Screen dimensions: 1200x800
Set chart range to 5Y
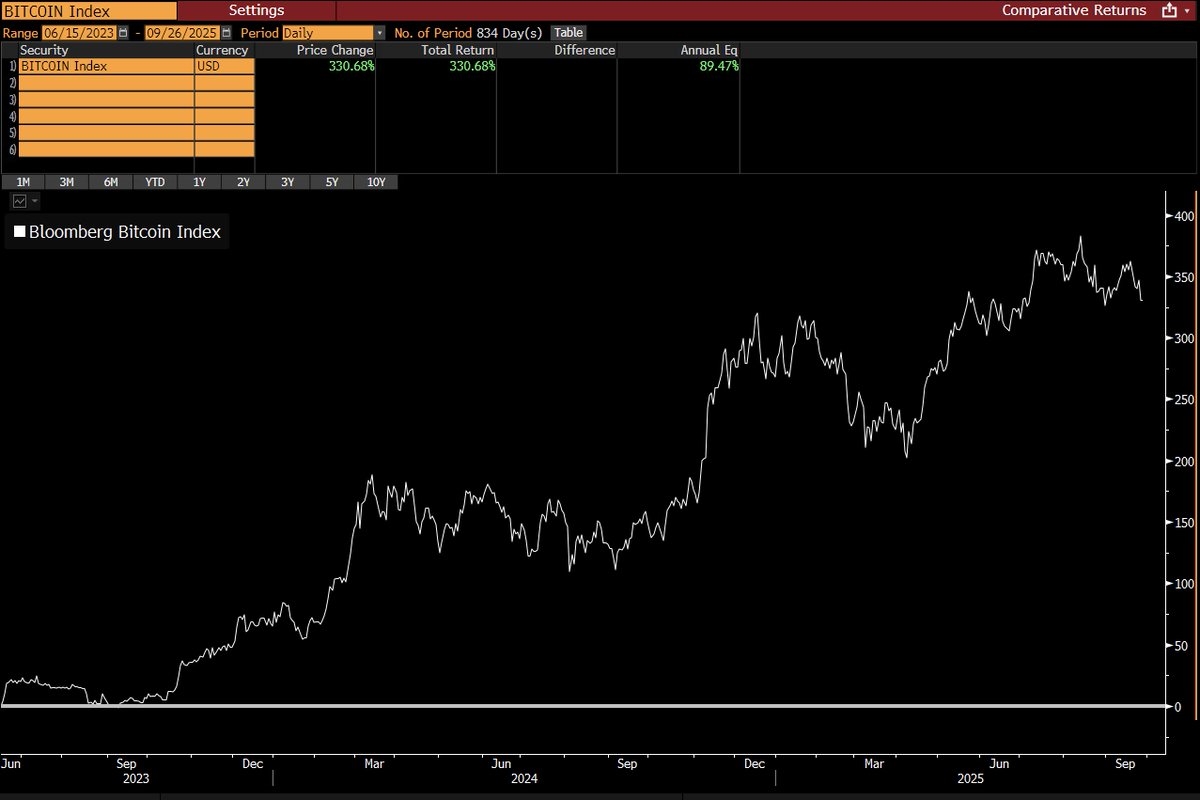(331, 182)
